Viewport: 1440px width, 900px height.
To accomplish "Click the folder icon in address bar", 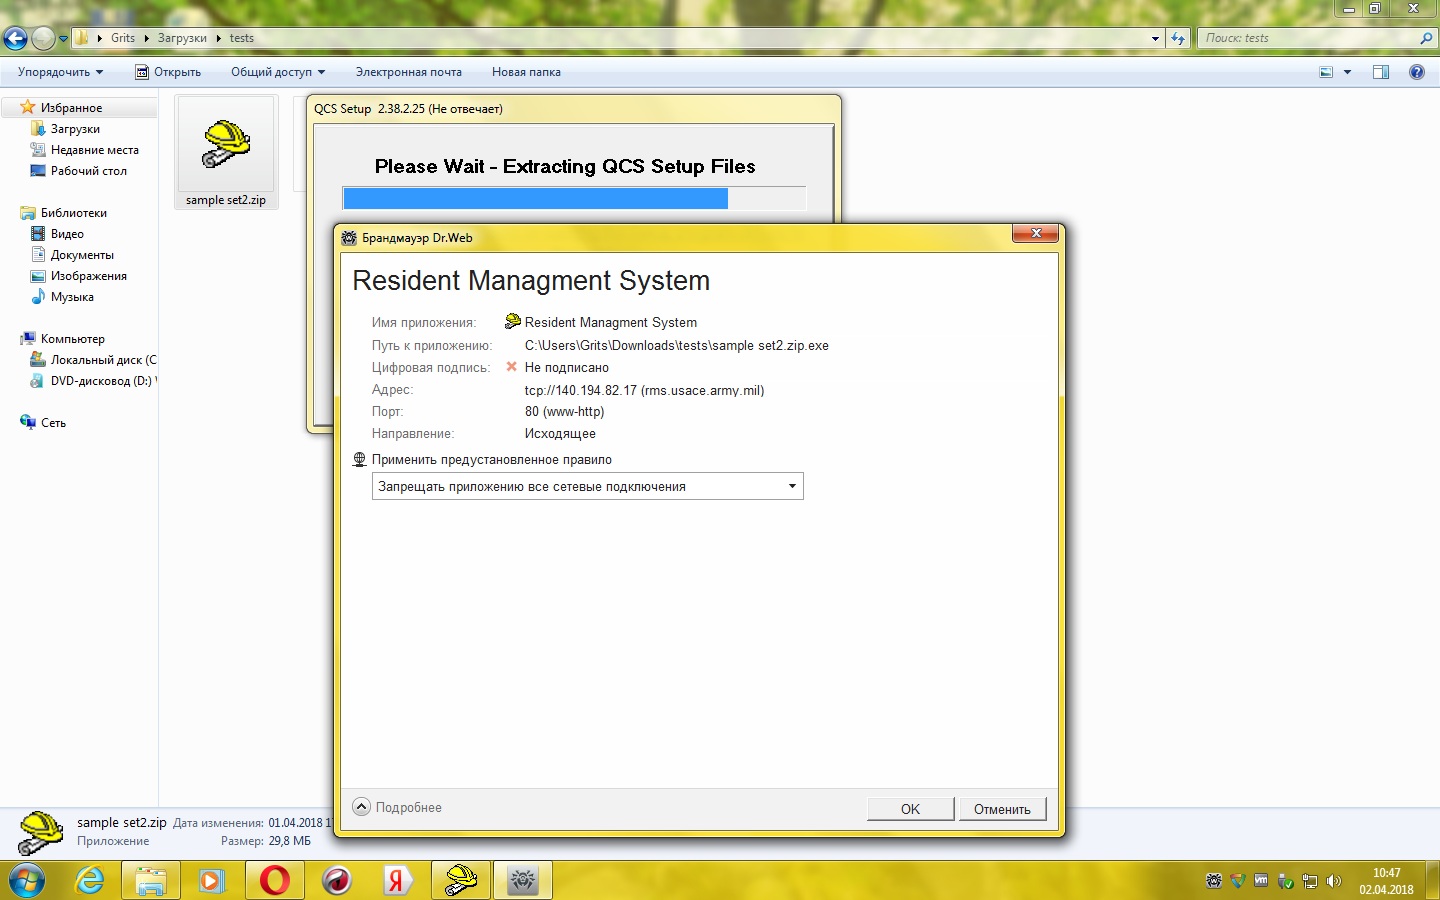I will click(83, 38).
